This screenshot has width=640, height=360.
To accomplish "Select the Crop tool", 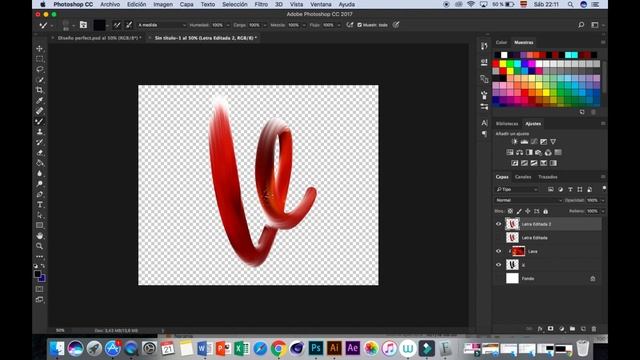I will 40,90.
